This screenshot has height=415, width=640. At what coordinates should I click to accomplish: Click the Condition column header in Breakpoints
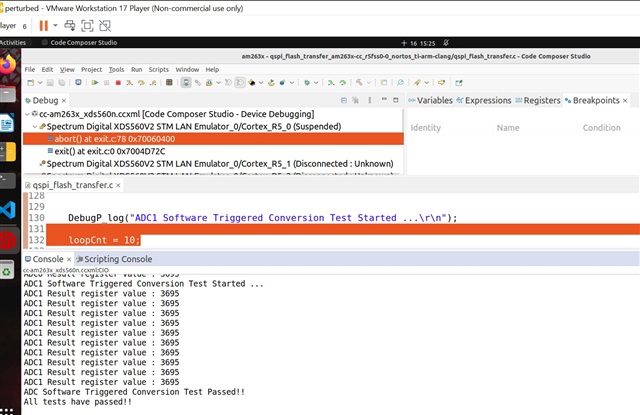click(x=602, y=128)
